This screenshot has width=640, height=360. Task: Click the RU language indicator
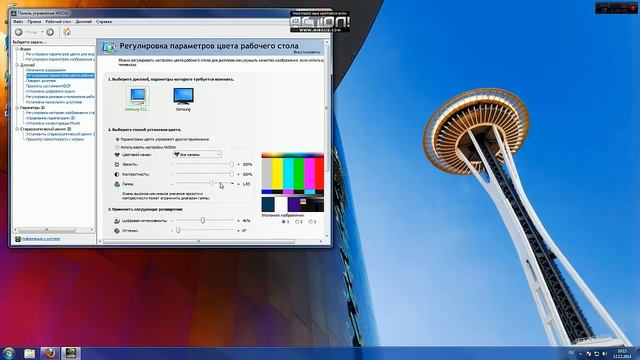tap(571, 353)
